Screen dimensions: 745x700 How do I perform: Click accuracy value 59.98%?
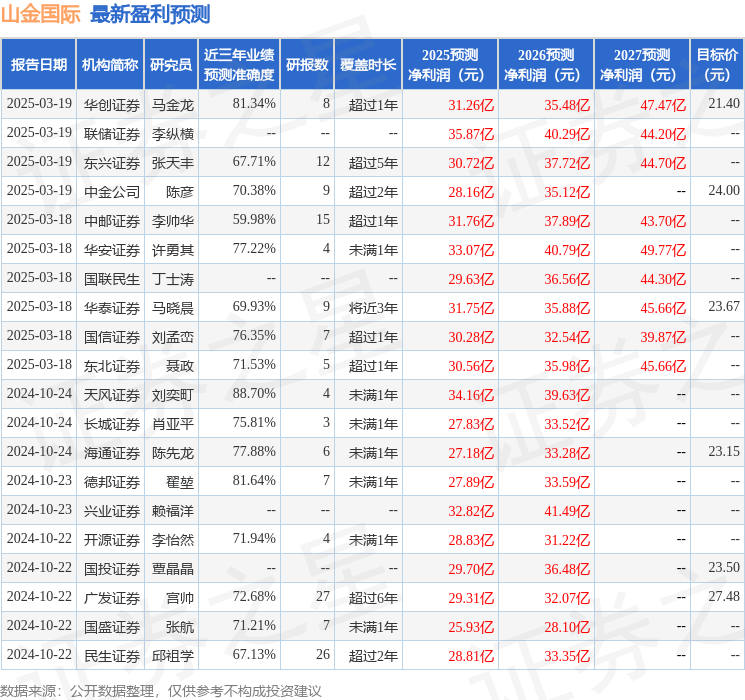pos(254,220)
